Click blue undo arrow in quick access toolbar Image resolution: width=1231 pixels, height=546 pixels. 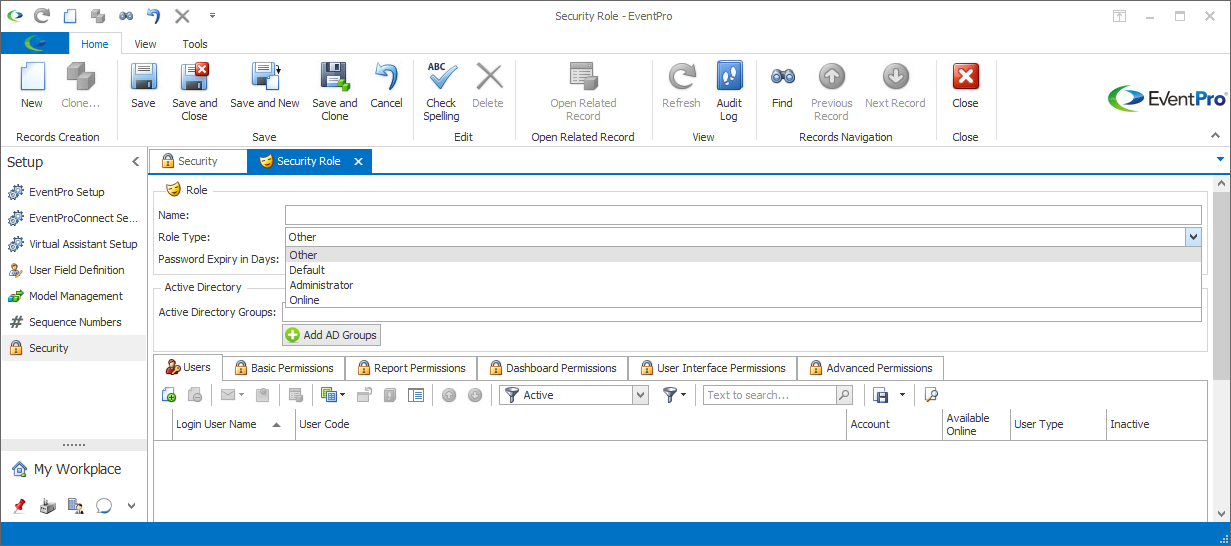153,16
